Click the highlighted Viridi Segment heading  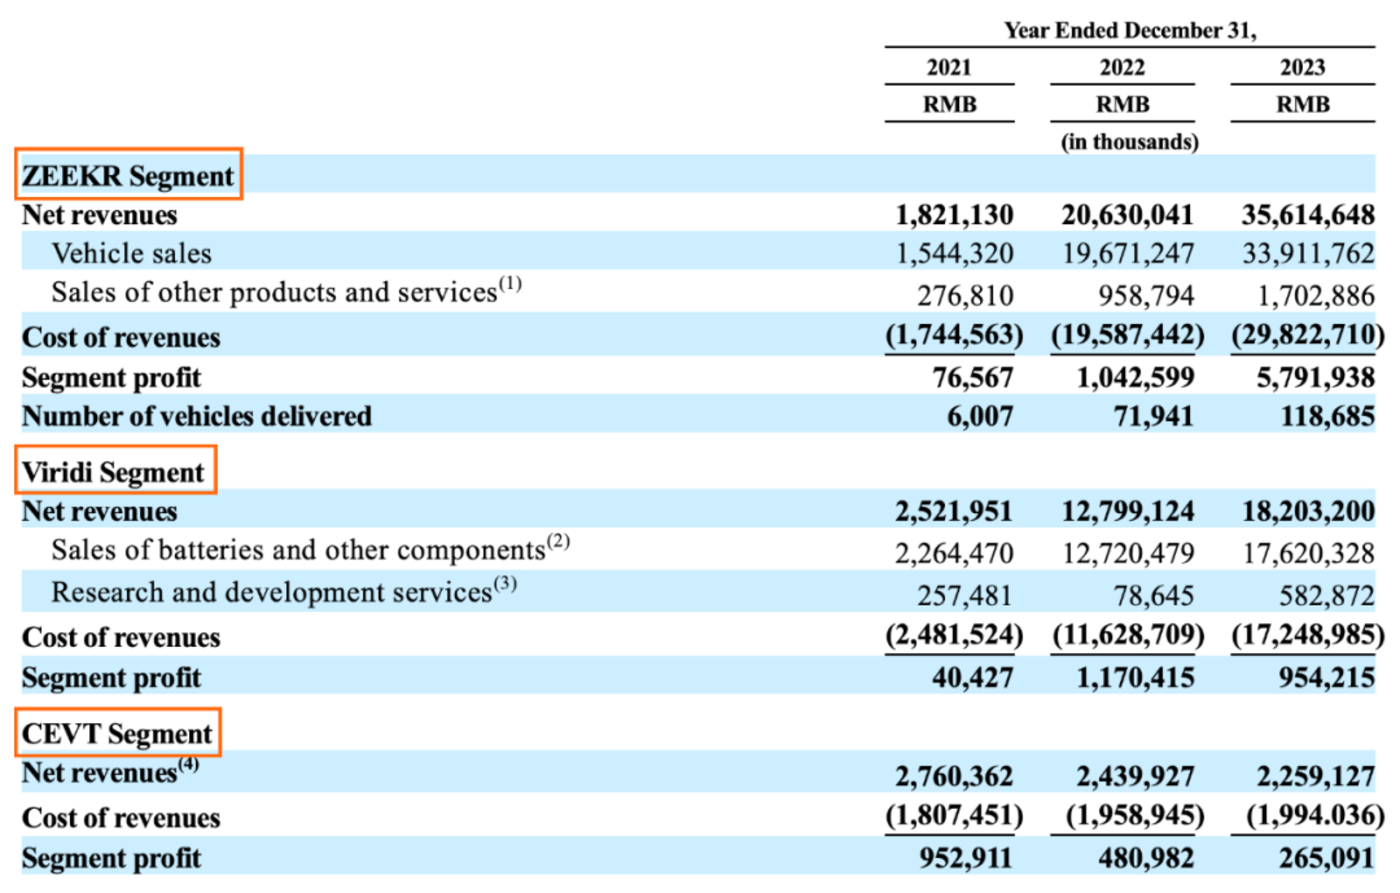click(114, 471)
